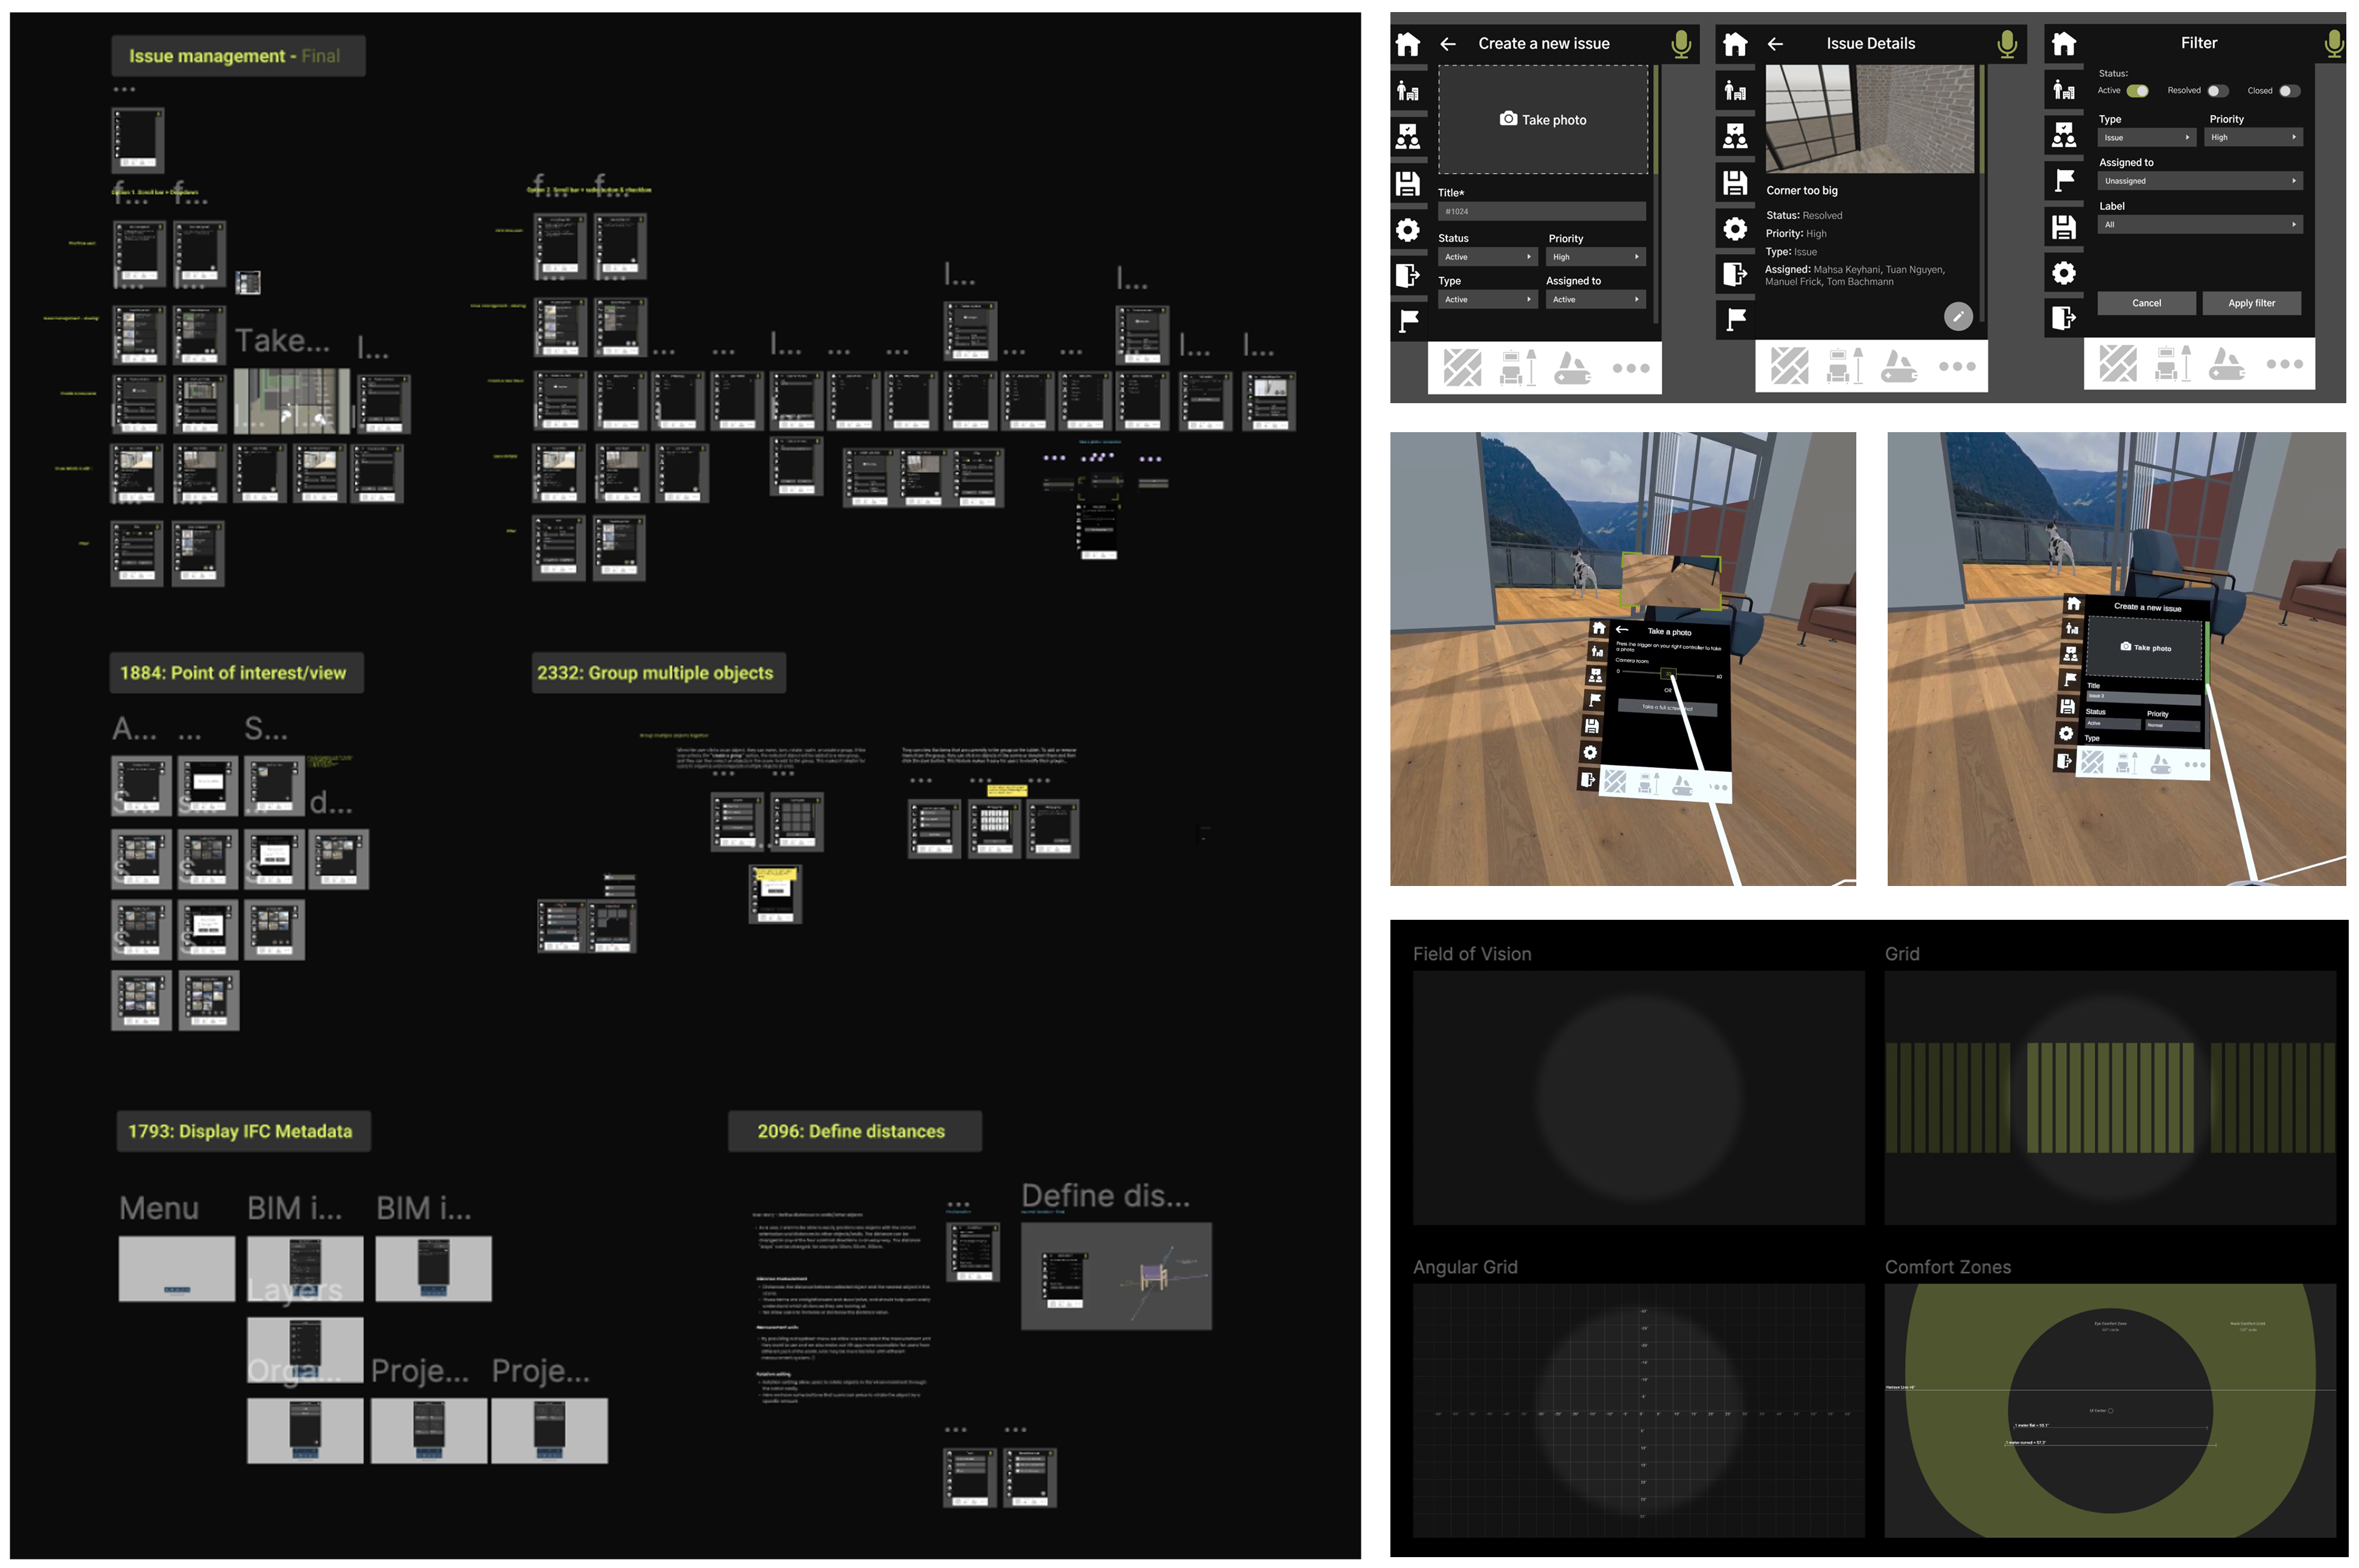Viewport: 2359px width, 1568px height.
Task: Open collaboration people icon in Create a new issue panel
Action: point(1407,137)
